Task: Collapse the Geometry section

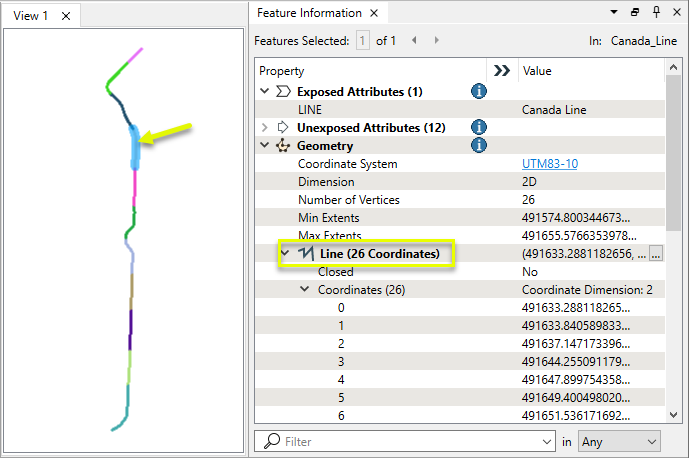Action: 265,145
